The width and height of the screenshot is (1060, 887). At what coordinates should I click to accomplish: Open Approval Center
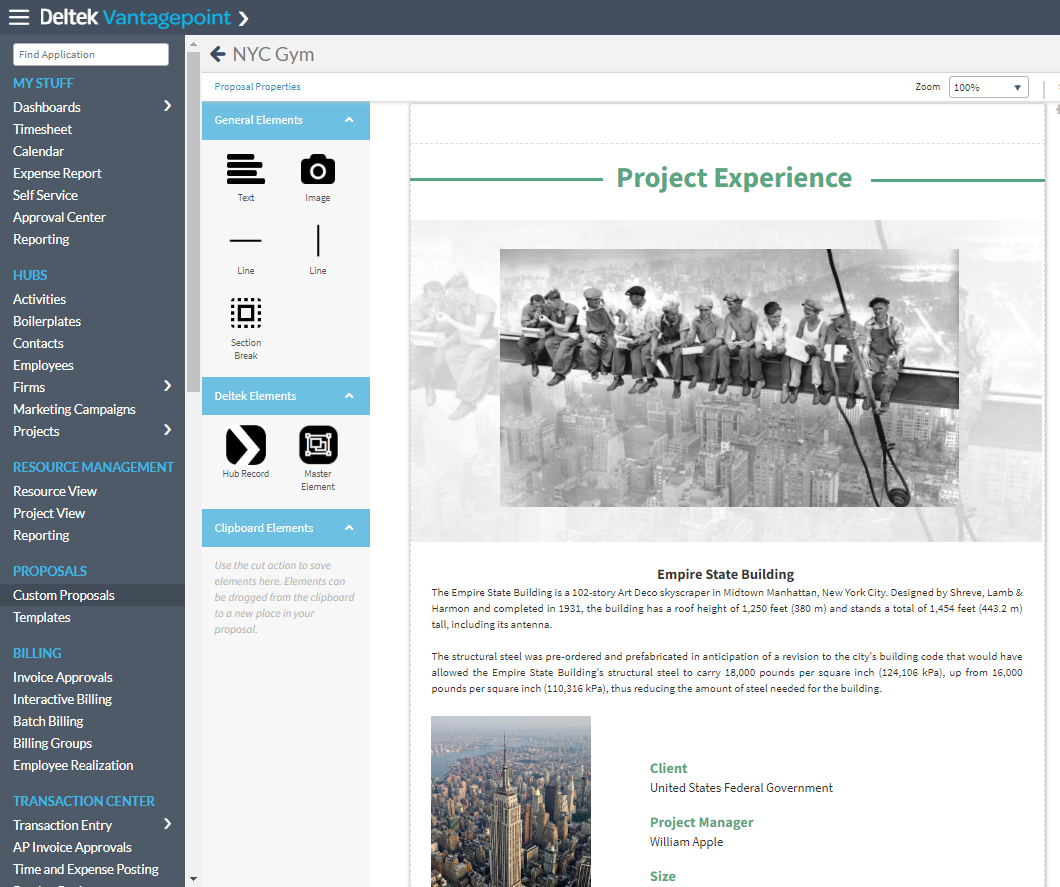59,217
